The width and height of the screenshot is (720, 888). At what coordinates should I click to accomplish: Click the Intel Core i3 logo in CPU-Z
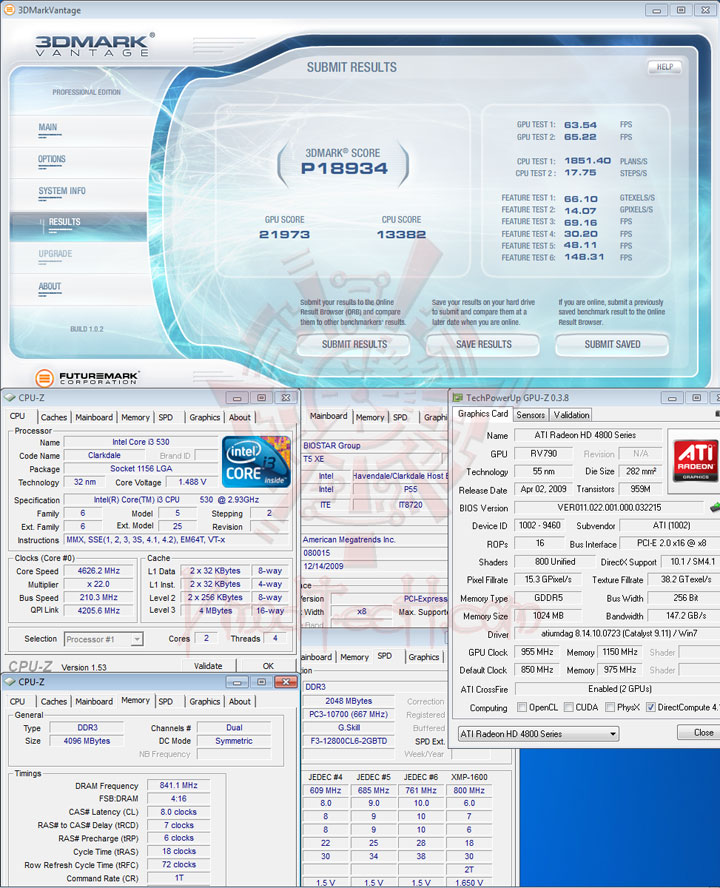coord(256,462)
